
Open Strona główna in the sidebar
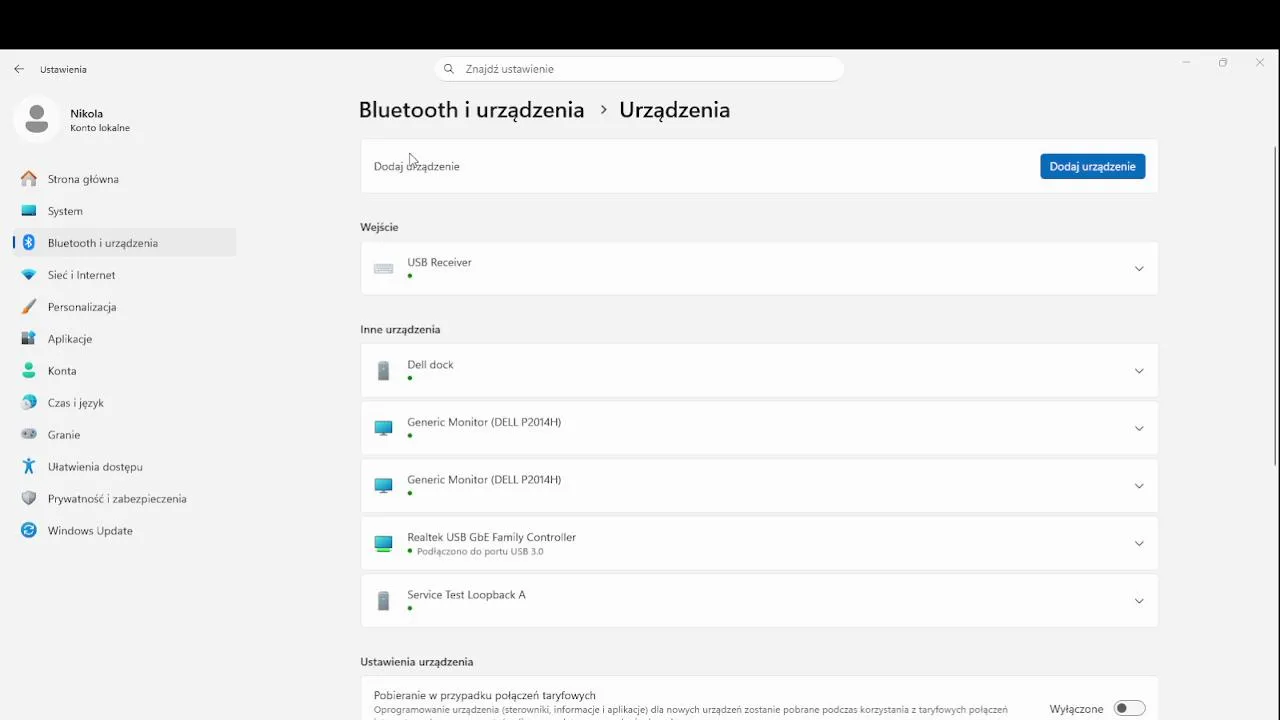[x=125, y=179]
